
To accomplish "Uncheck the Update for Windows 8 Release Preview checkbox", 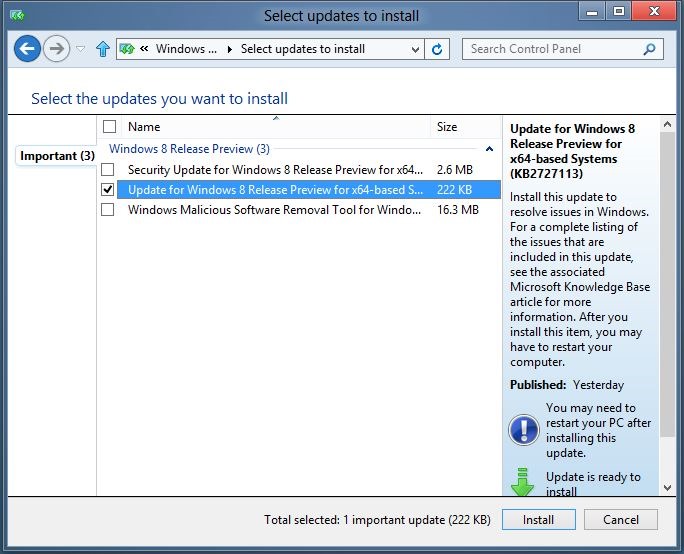I will coord(107,189).
